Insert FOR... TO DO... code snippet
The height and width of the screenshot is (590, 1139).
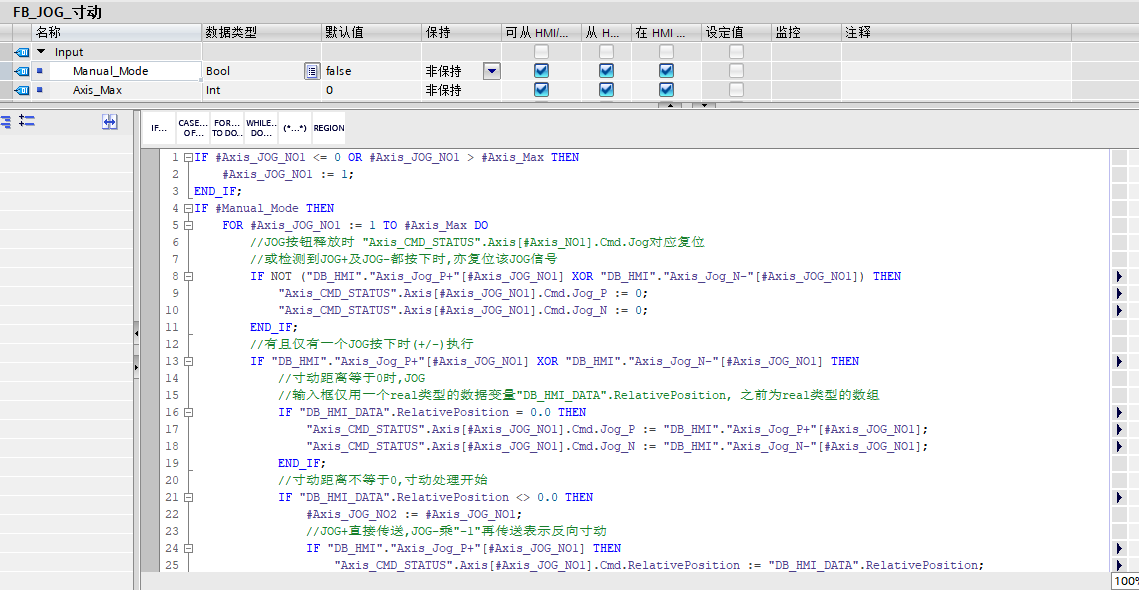[227, 128]
